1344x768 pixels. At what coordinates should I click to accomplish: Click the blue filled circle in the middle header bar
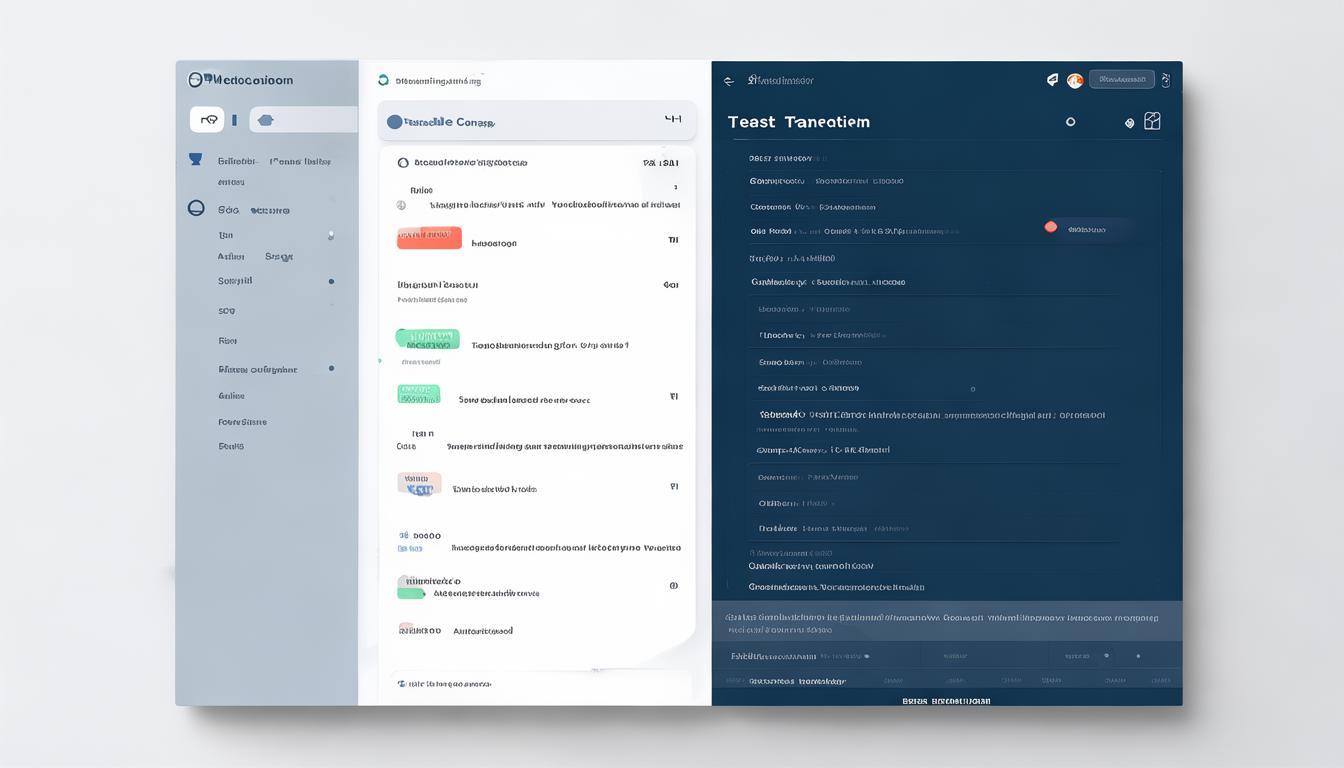[x=394, y=122]
